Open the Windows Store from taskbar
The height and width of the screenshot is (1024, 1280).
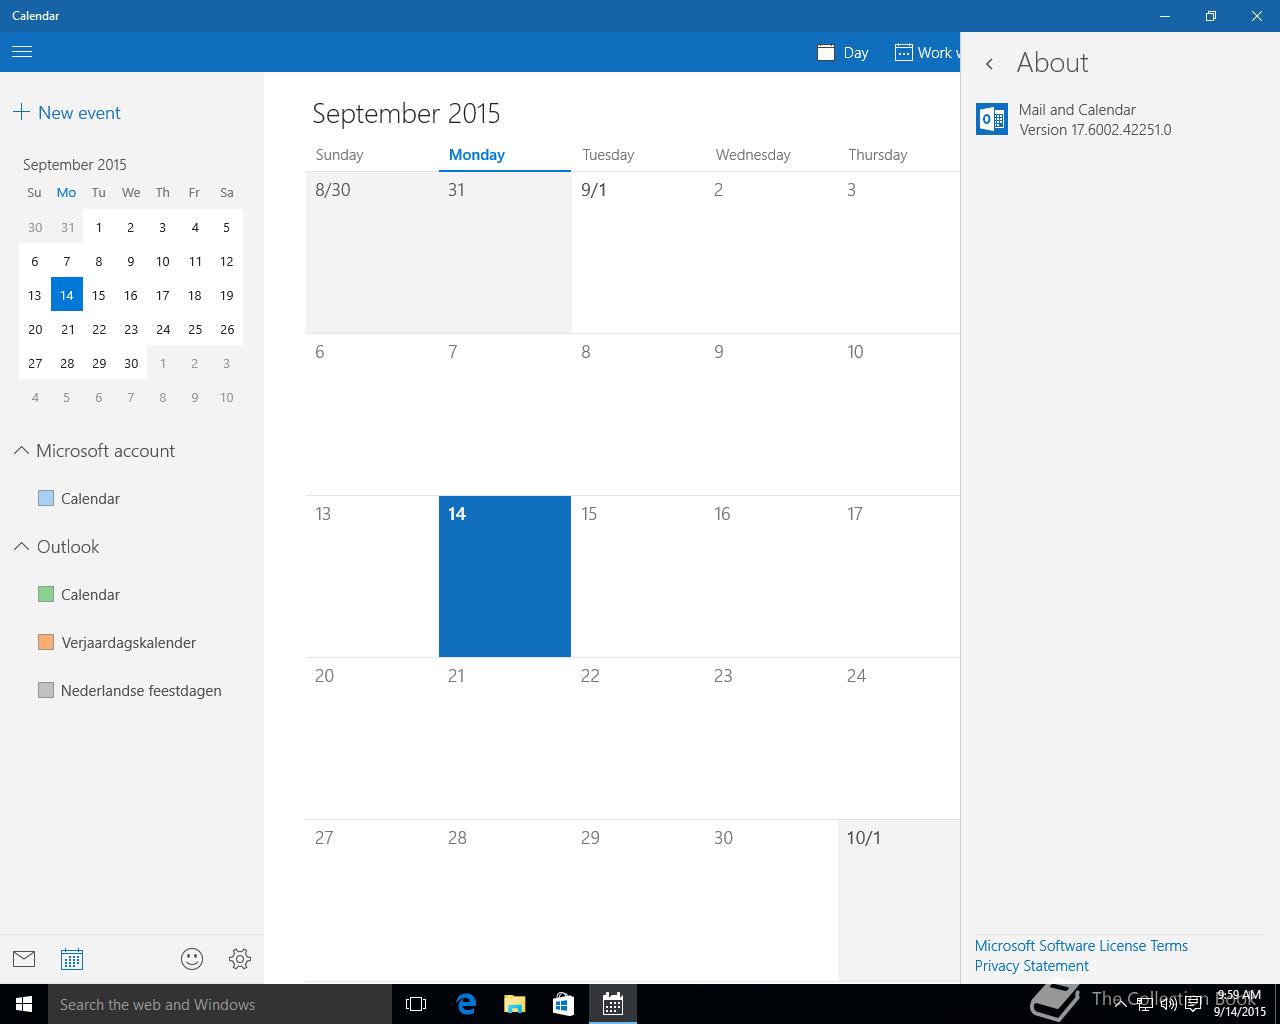563,1004
